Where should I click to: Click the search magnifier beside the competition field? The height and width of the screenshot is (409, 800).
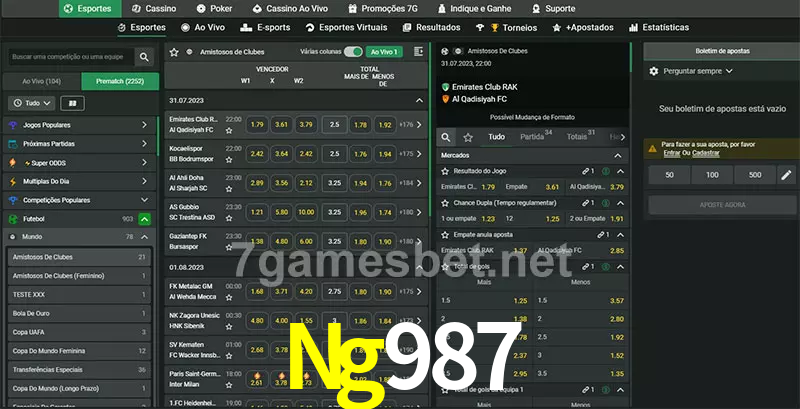[x=146, y=58]
